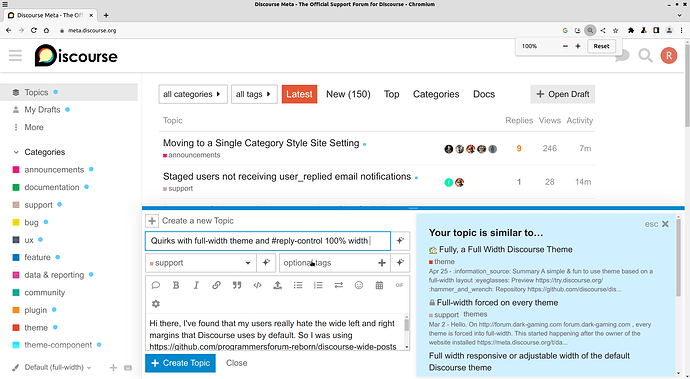This screenshot has height=379, width=690.
Task: Switch to Latest tab
Action: [299, 94]
